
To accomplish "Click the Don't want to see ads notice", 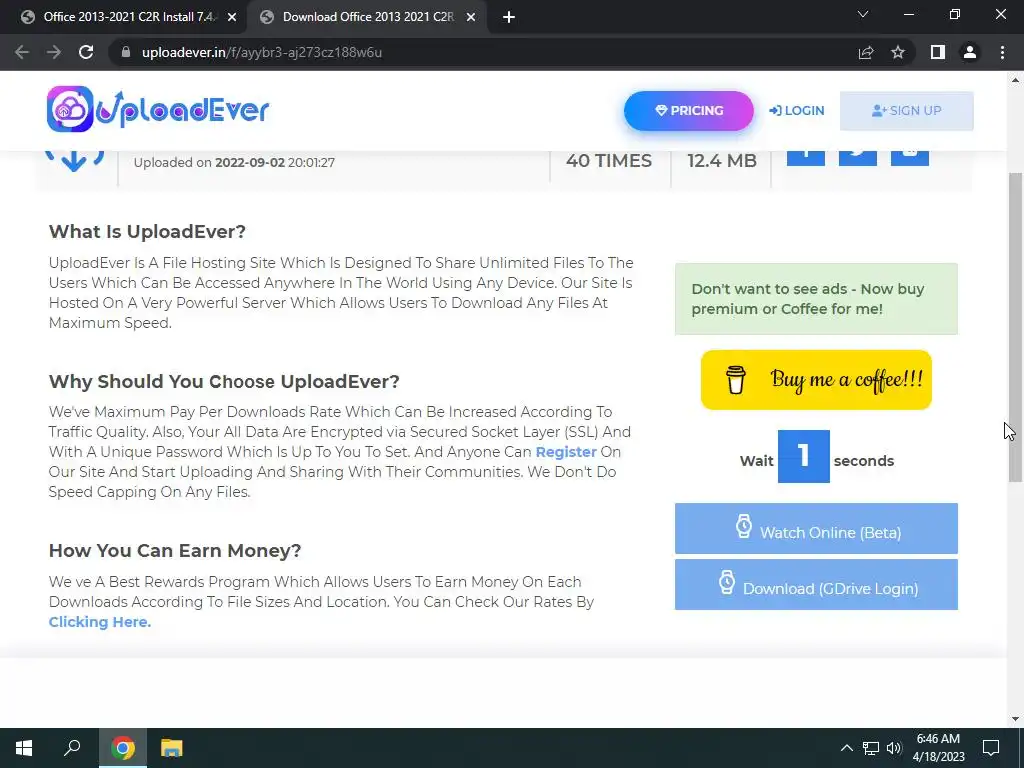I will tap(816, 299).
